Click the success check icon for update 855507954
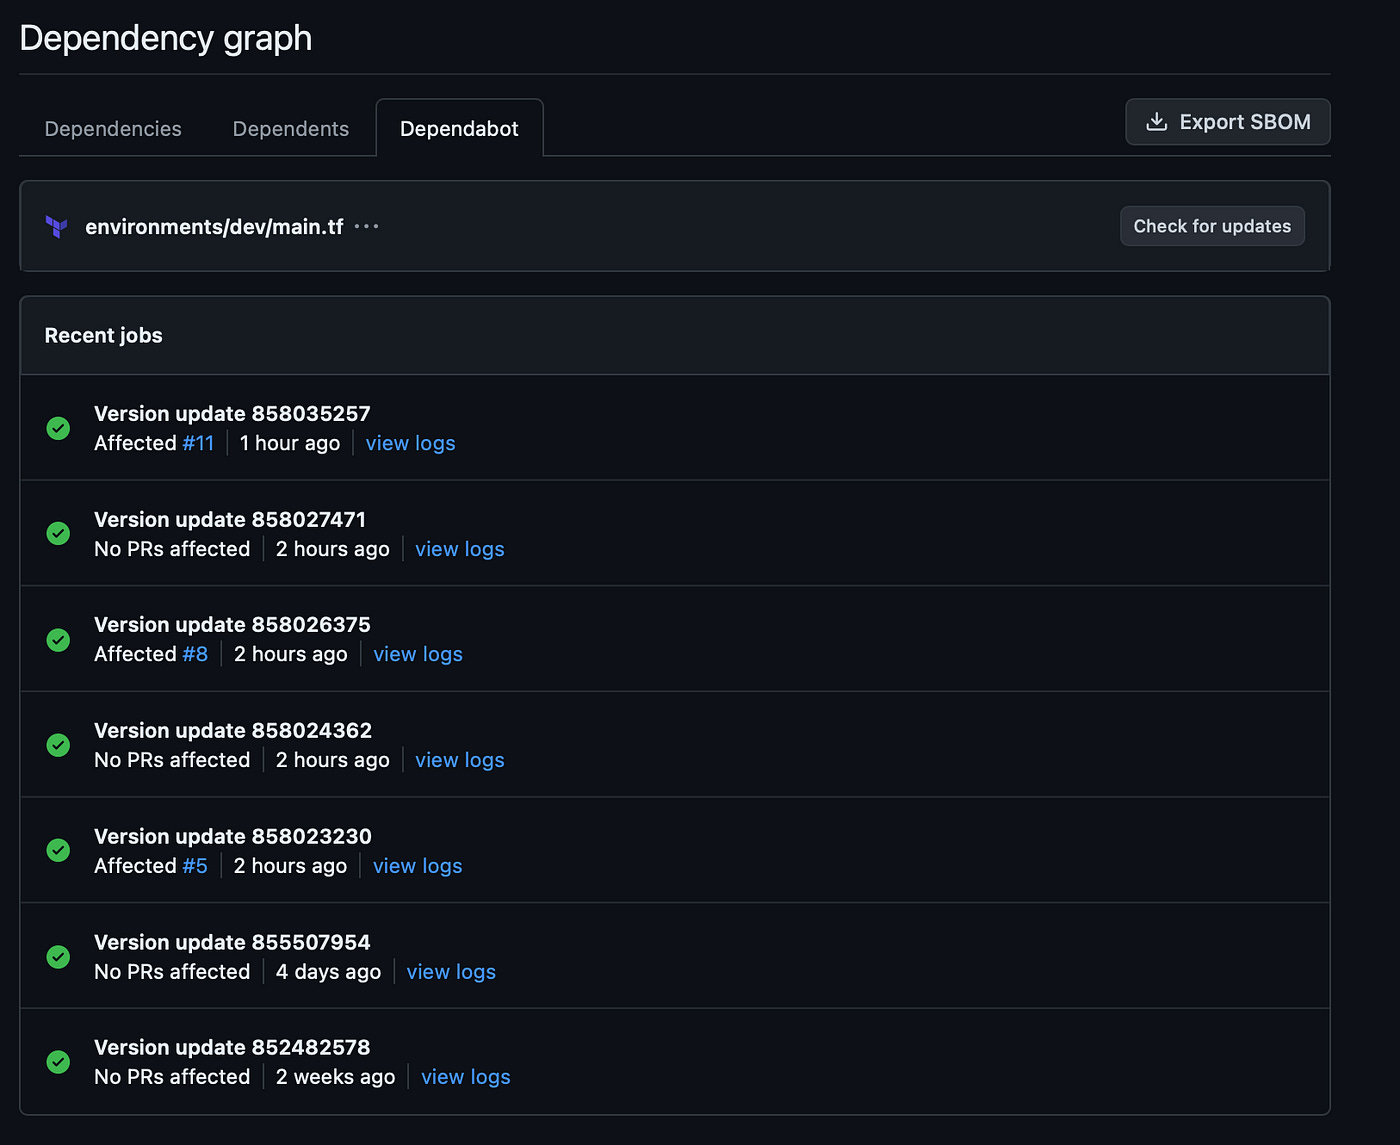 [x=59, y=956]
